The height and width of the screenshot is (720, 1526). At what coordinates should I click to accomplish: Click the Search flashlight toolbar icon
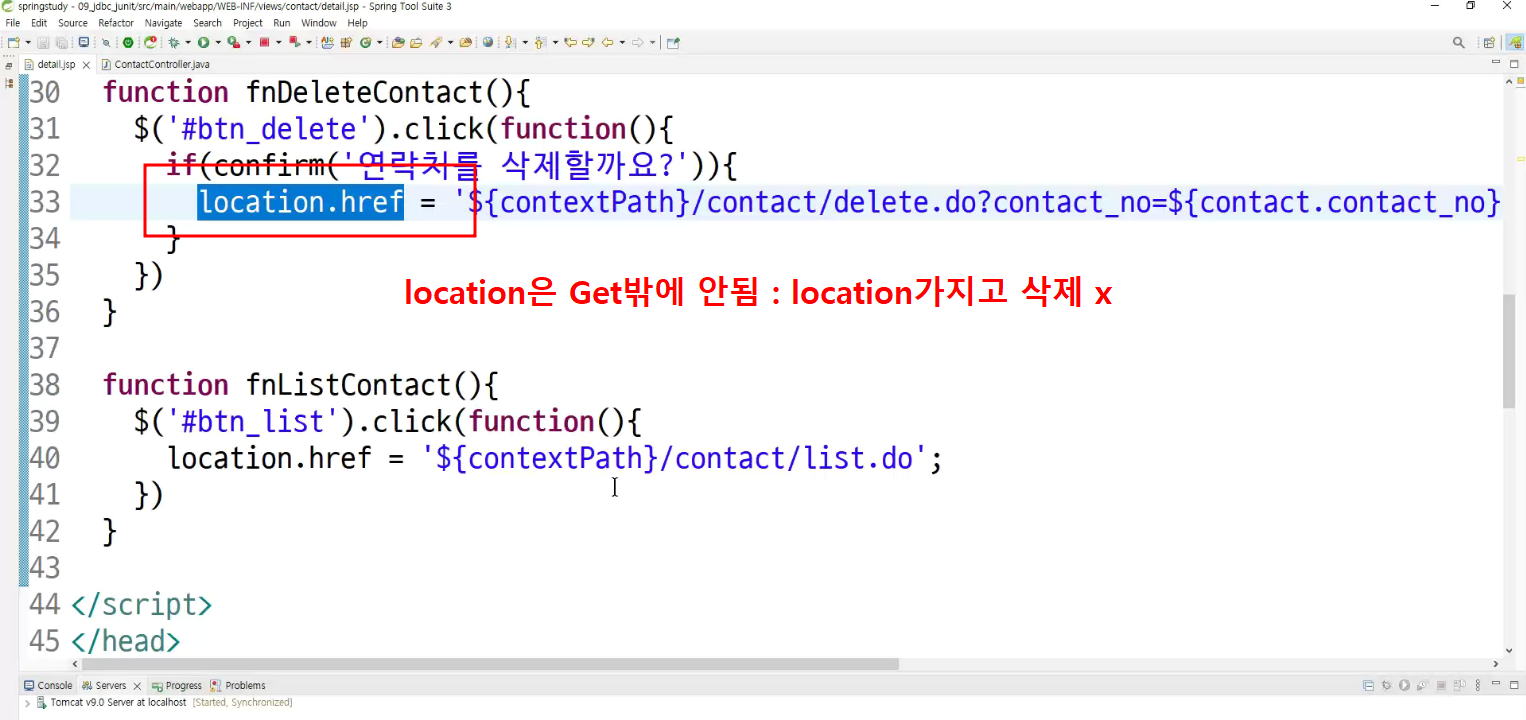coord(435,42)
